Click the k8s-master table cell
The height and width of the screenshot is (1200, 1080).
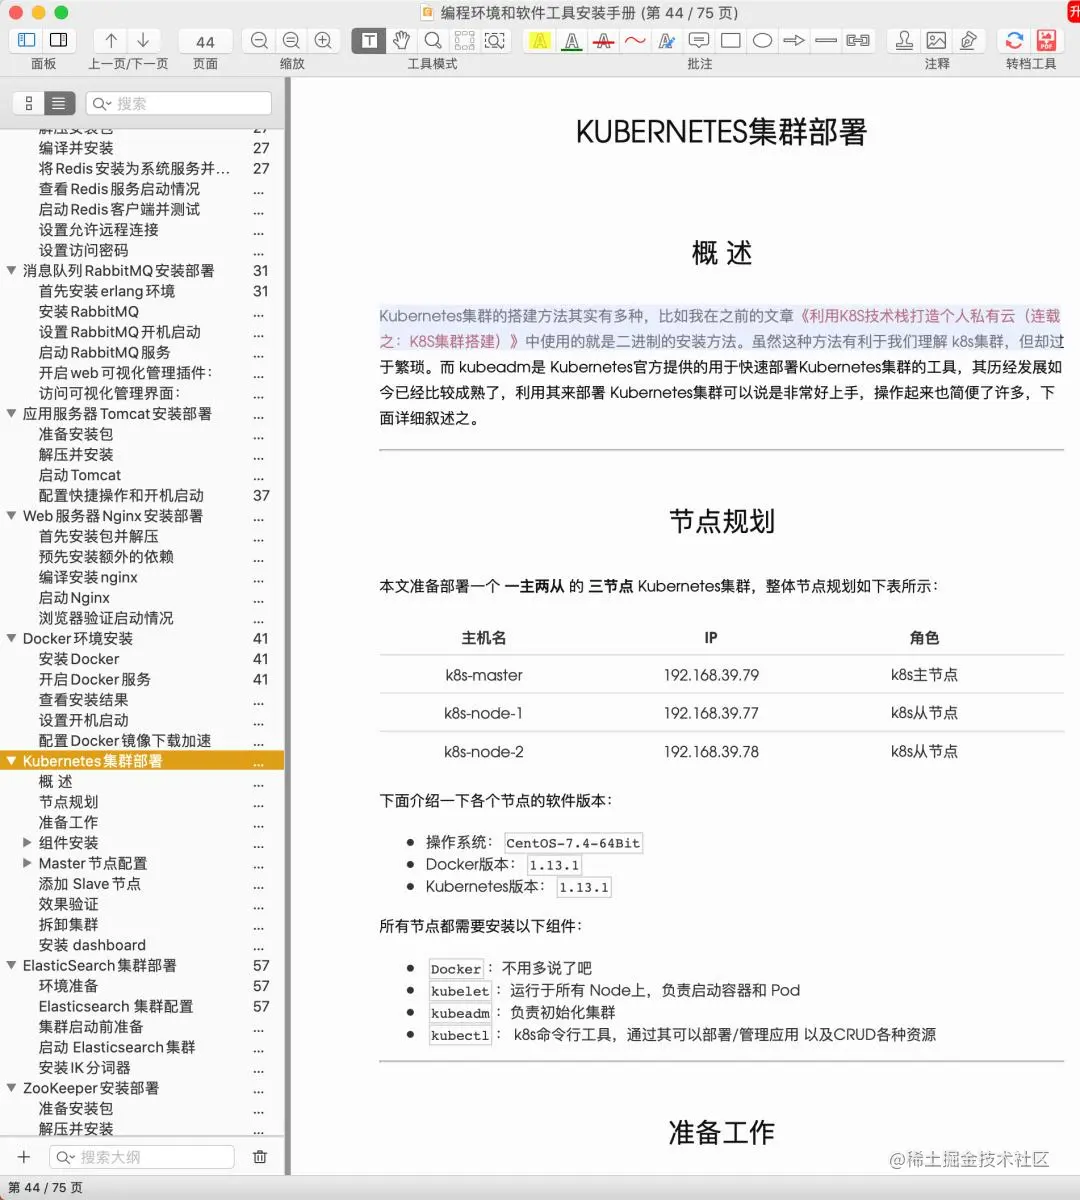pos(484,675)
